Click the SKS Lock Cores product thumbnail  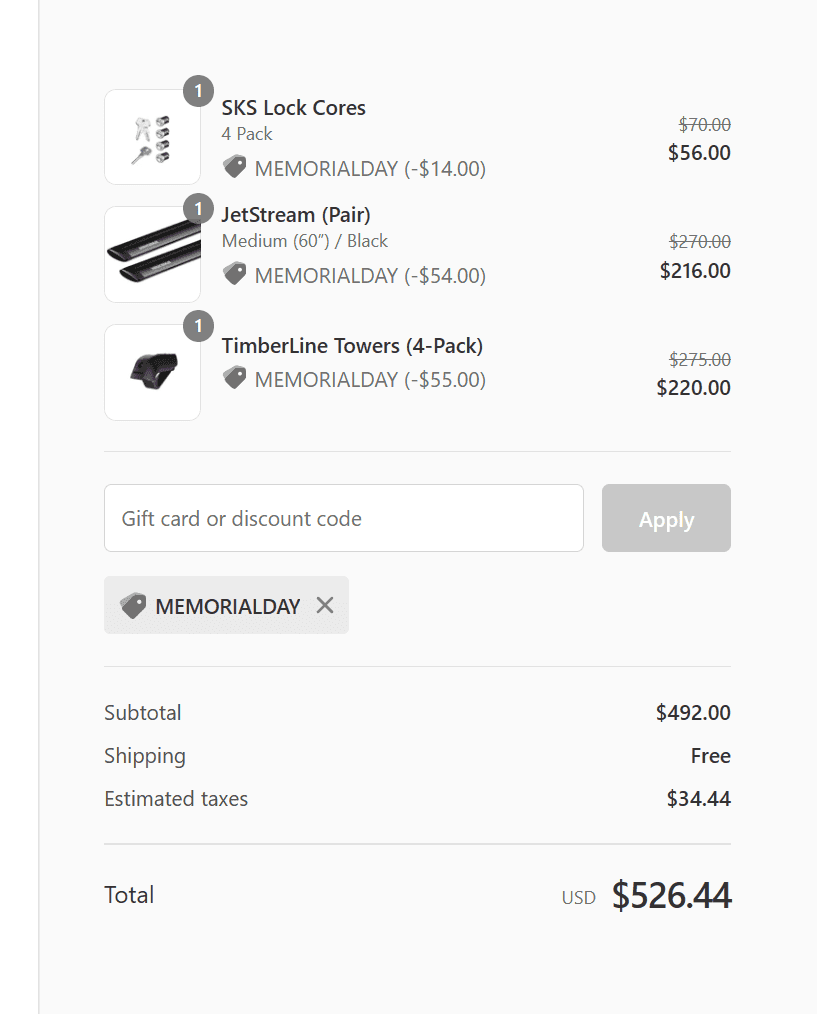(152, 138)
